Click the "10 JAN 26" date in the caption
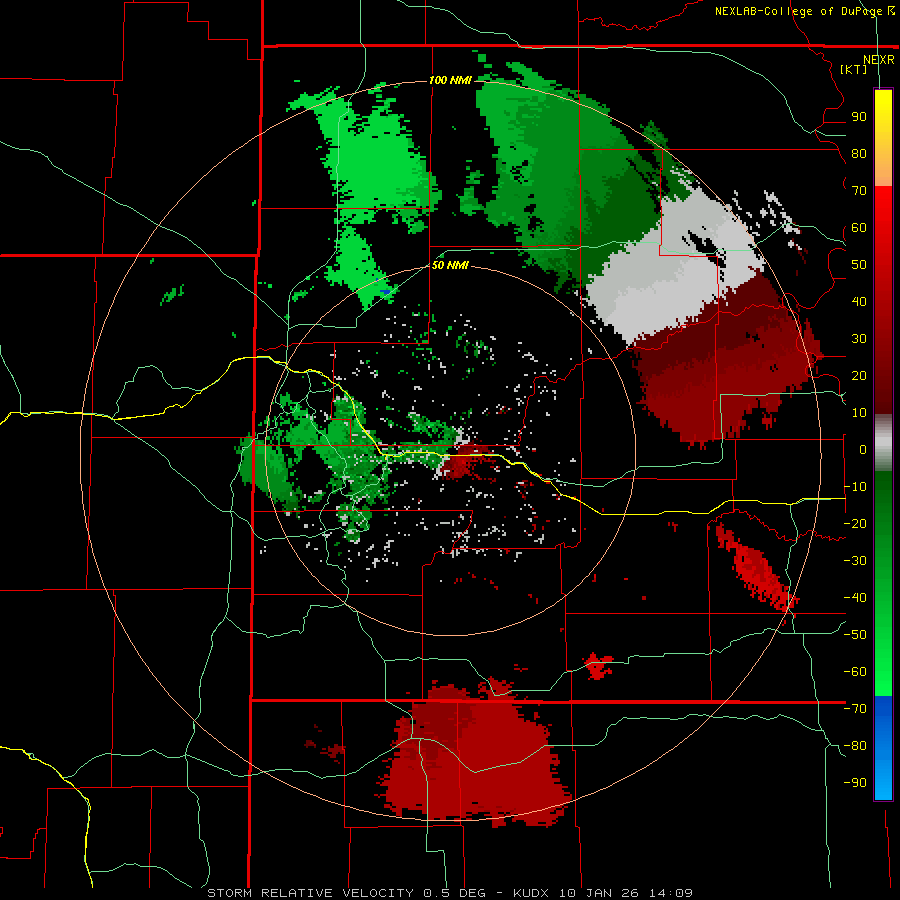The height and width of the screenshot is (900, 900). pyautogui.click(x=601, y=893)
